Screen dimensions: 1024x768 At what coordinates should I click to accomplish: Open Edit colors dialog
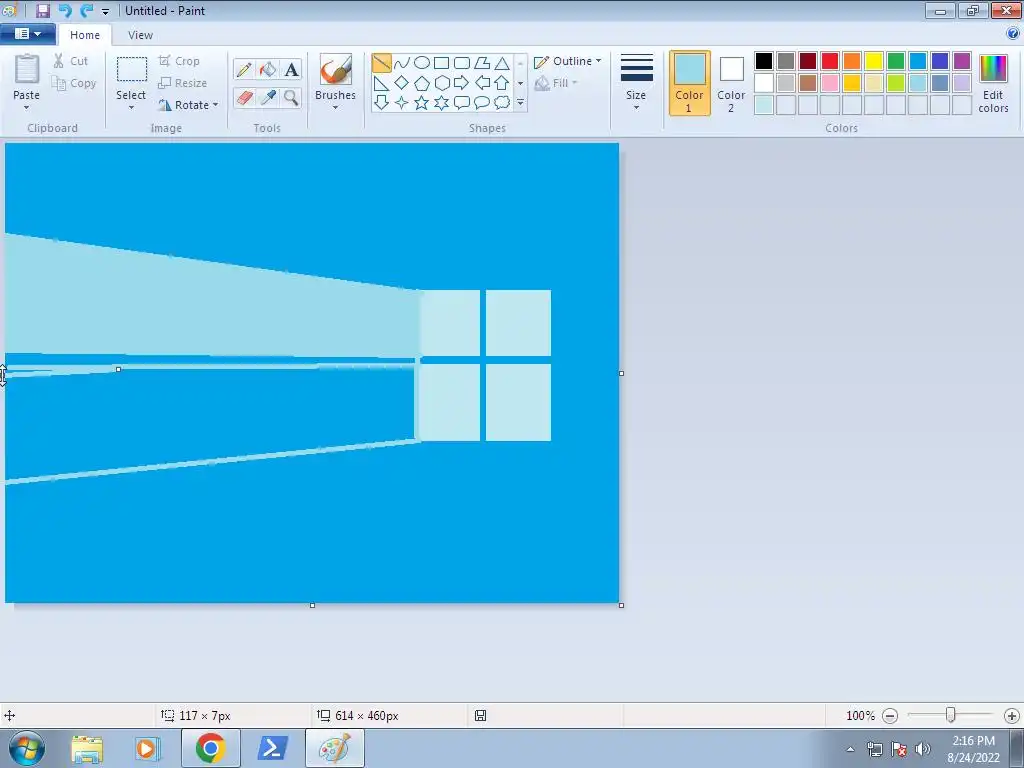tap(993, 83)
